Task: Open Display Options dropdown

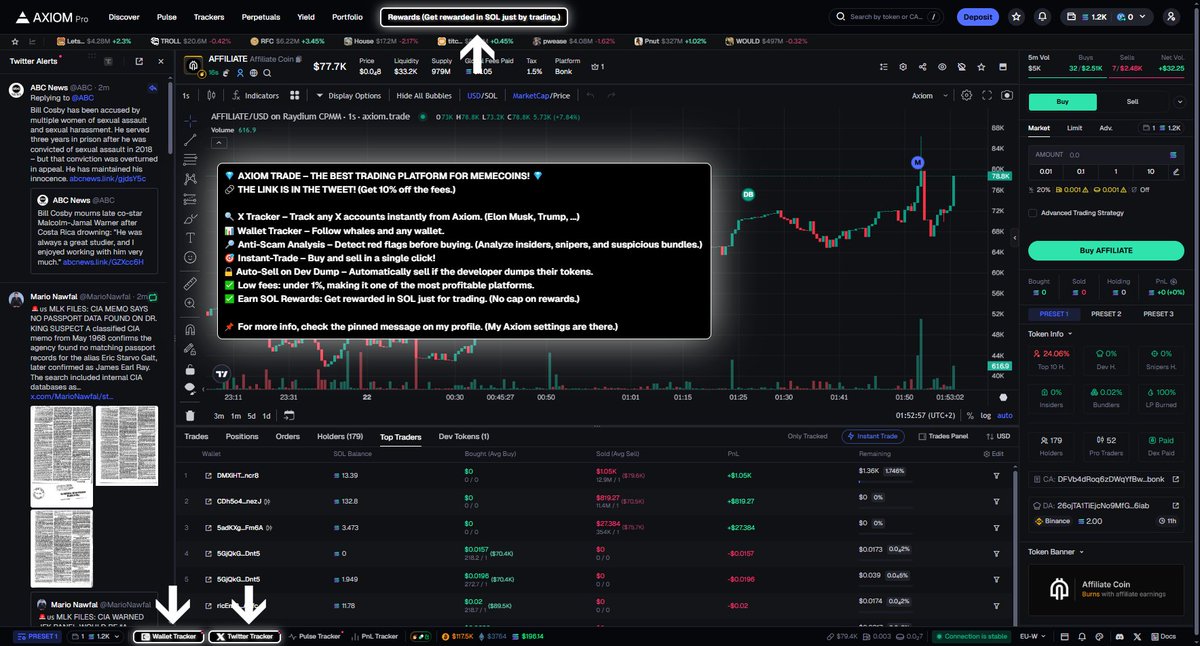Action: 348,95
